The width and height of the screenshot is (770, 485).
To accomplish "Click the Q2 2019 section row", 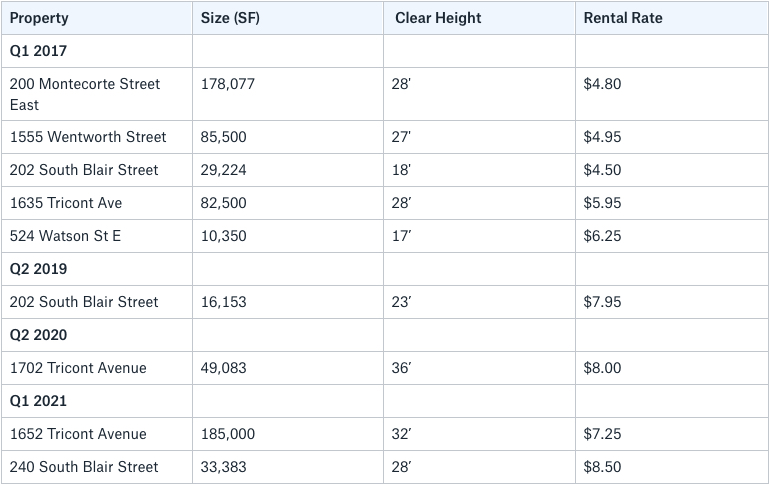I will 385,269.
